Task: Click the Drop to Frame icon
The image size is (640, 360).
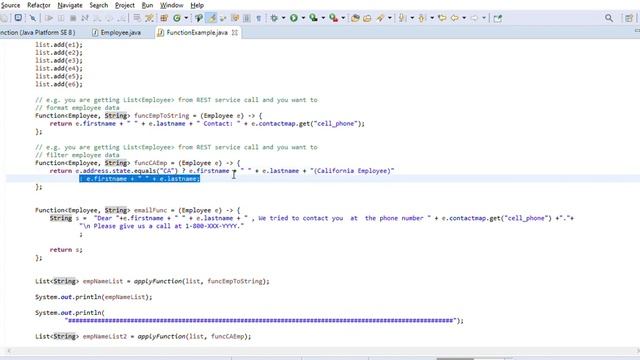Action: (137, 18)
